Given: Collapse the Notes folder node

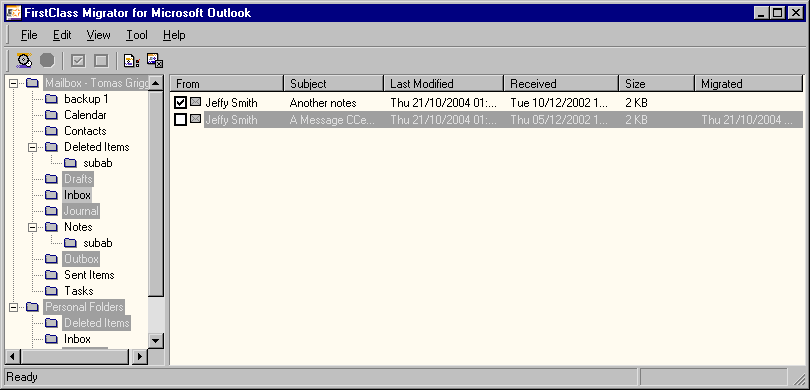Looking at the screenshot, I should coord(33,227).
